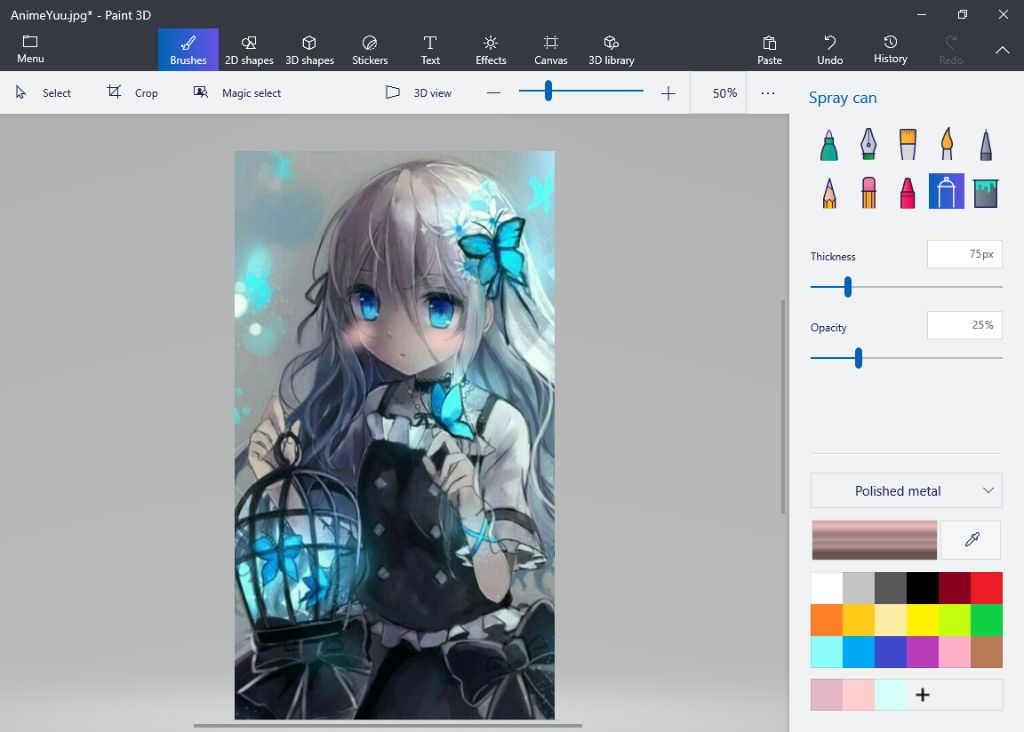Open the Stickers tab

pos(370,50)
